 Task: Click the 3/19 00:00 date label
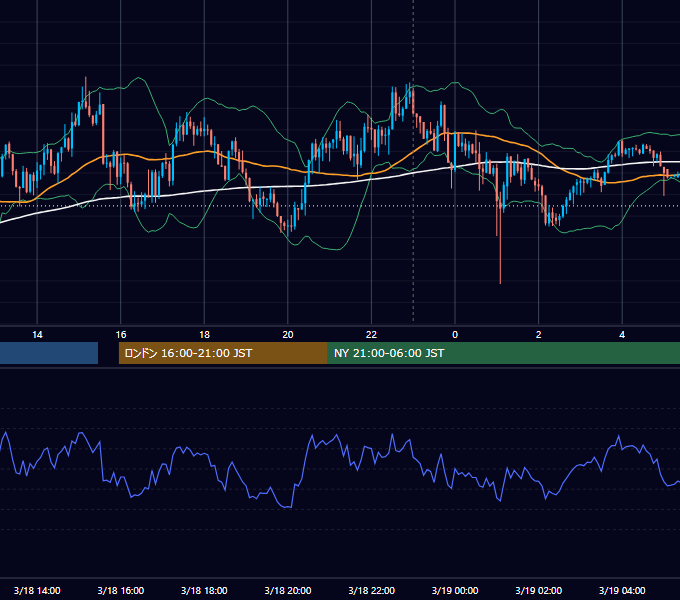click(x=455, y=590)
